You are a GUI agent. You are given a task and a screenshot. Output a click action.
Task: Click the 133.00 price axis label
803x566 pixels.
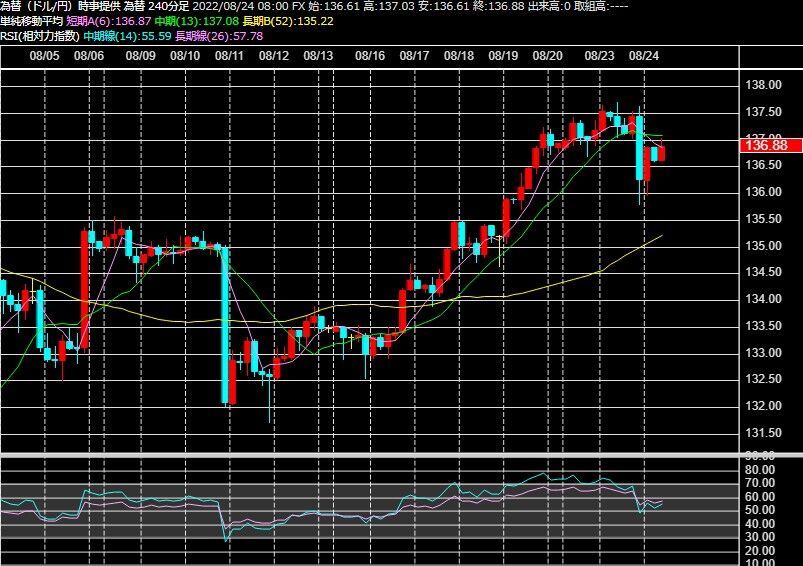764,352
